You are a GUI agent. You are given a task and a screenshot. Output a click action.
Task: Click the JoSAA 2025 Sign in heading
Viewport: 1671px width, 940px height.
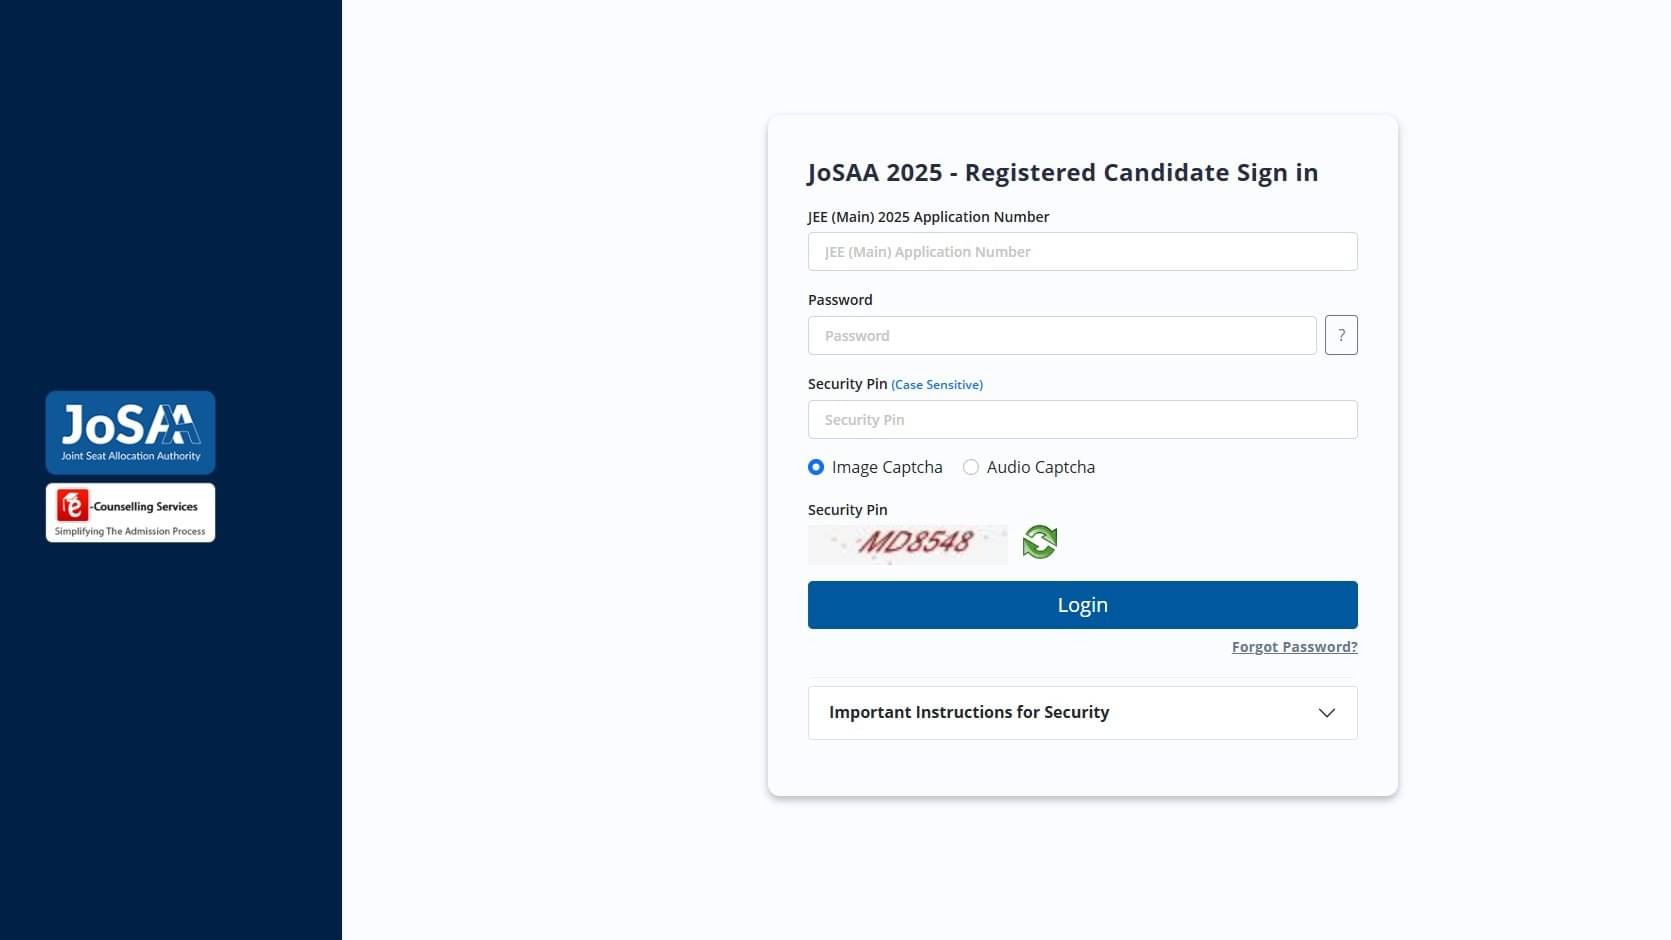[x=1063, y=172]
